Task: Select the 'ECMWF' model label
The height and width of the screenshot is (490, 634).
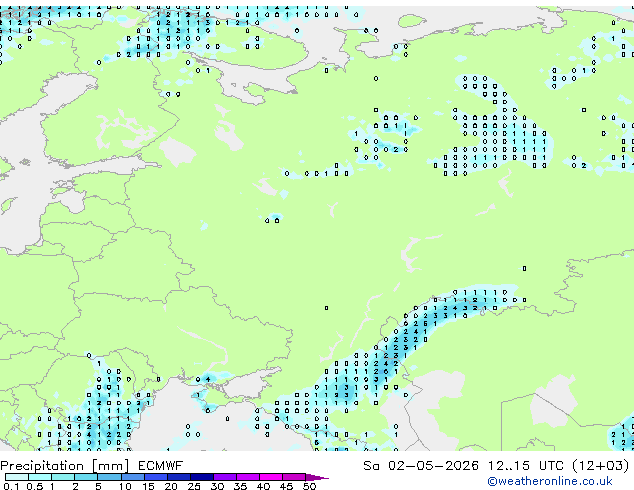Action: (x=161, y=466)
